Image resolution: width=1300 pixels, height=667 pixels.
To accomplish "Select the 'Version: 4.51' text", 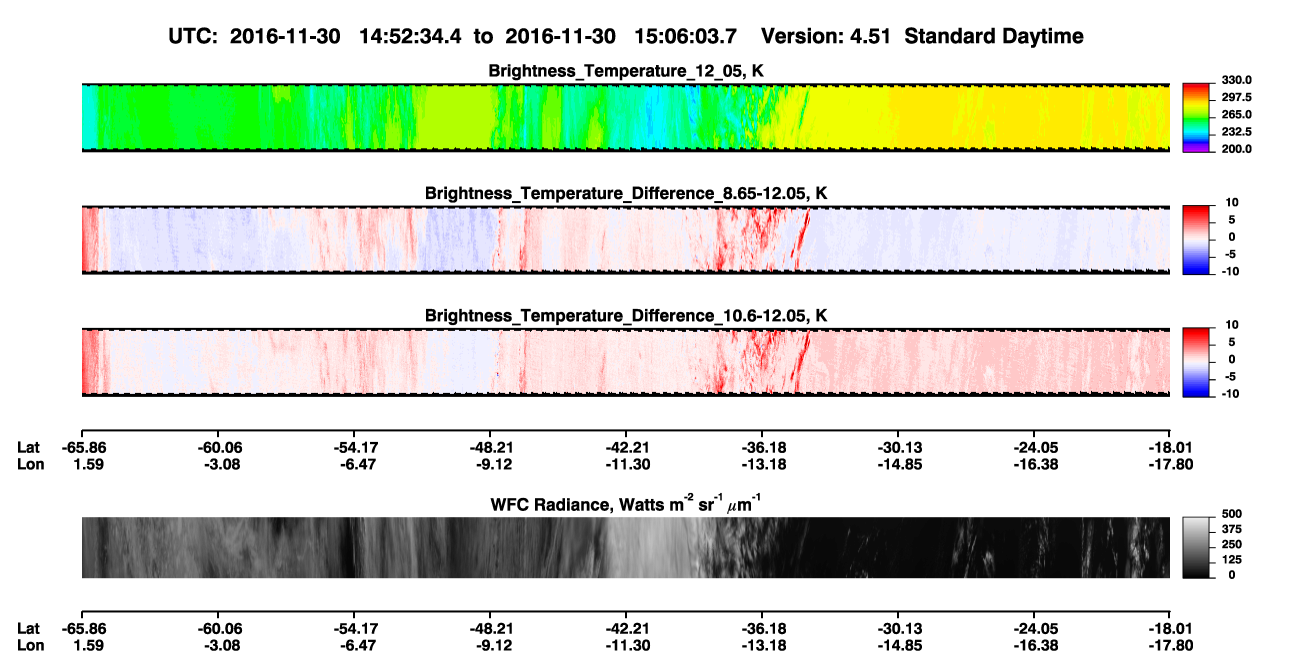I will point(828,36).
